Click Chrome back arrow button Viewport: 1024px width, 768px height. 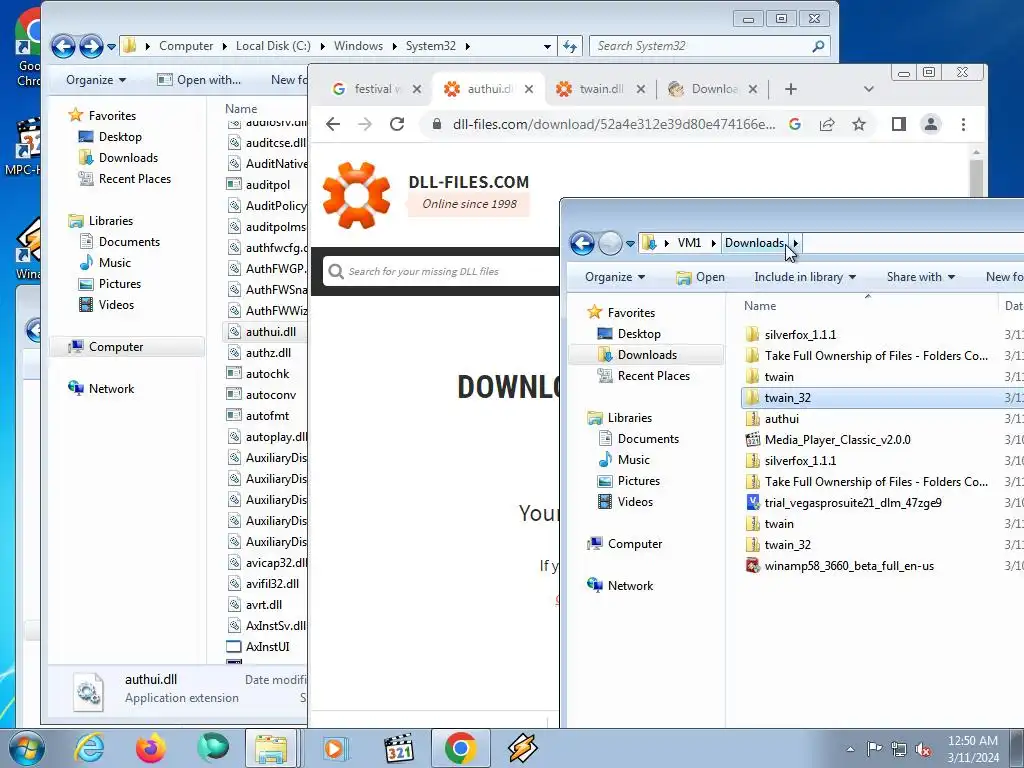point(333,124)
